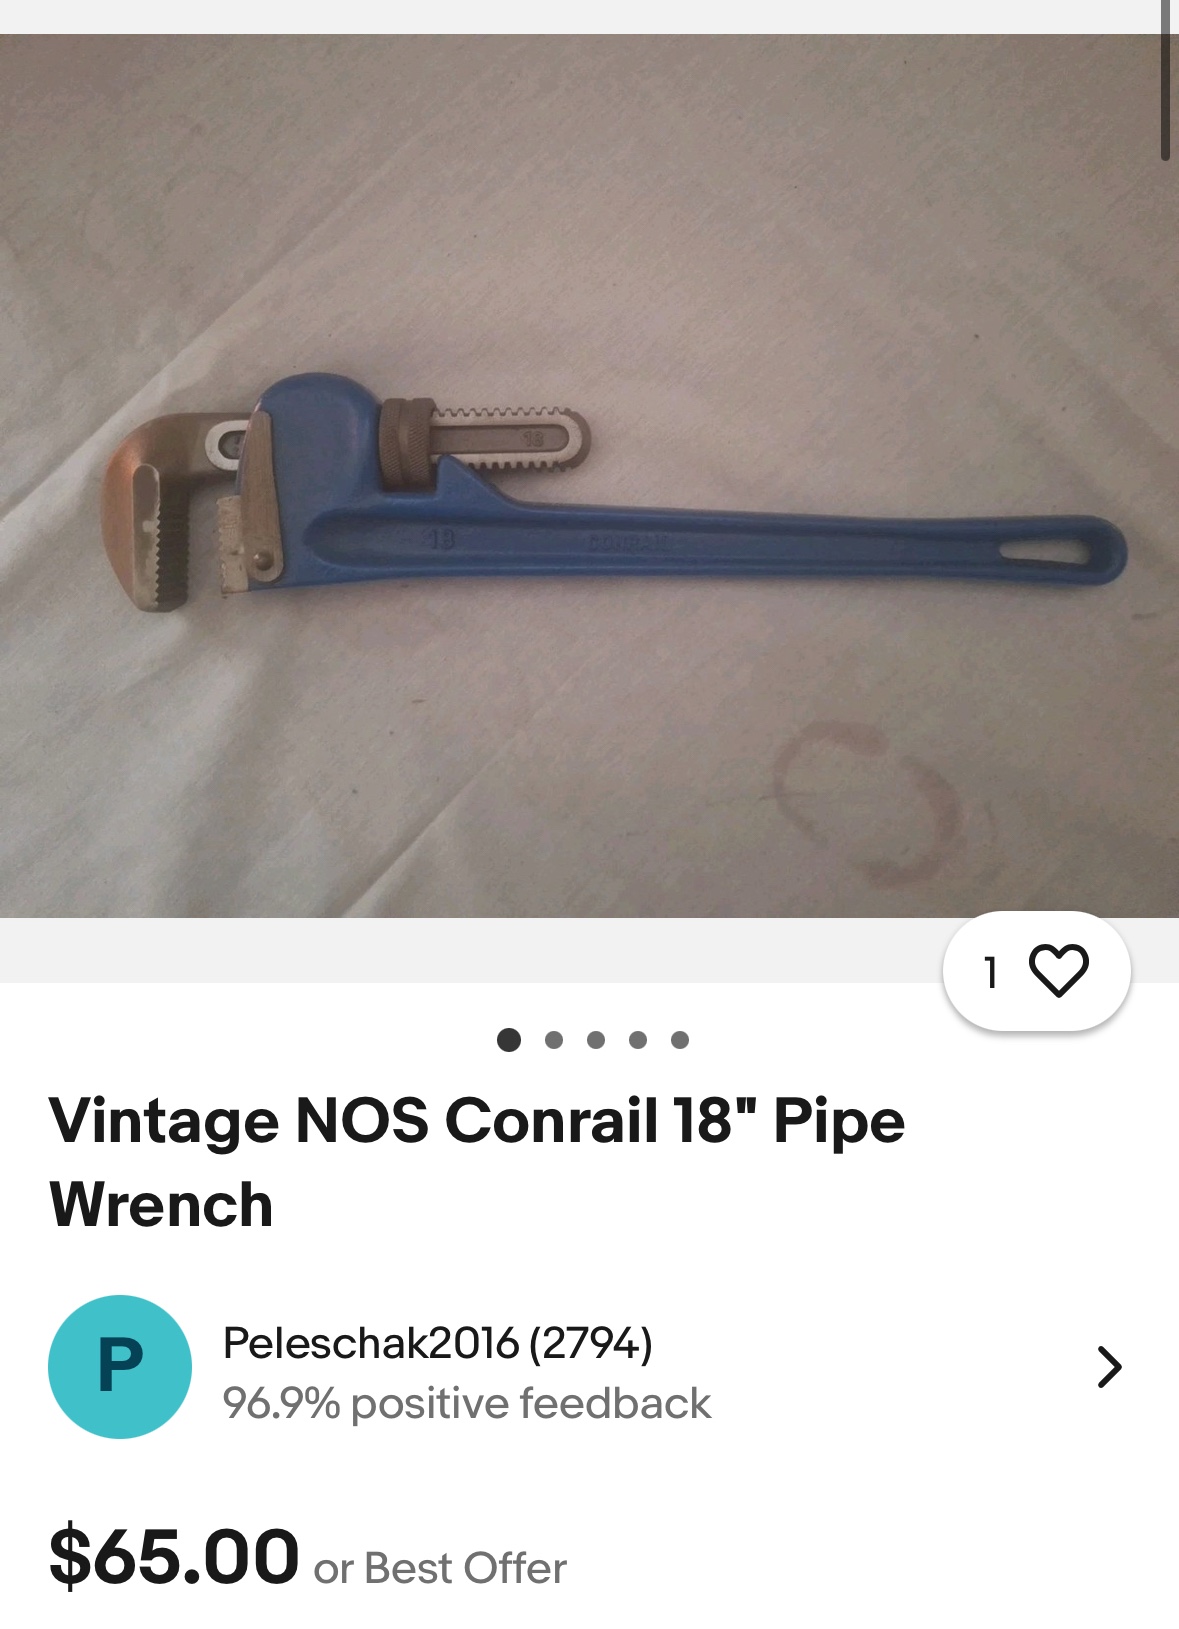Jump to the second photo dot

(x=554, y=1040)
